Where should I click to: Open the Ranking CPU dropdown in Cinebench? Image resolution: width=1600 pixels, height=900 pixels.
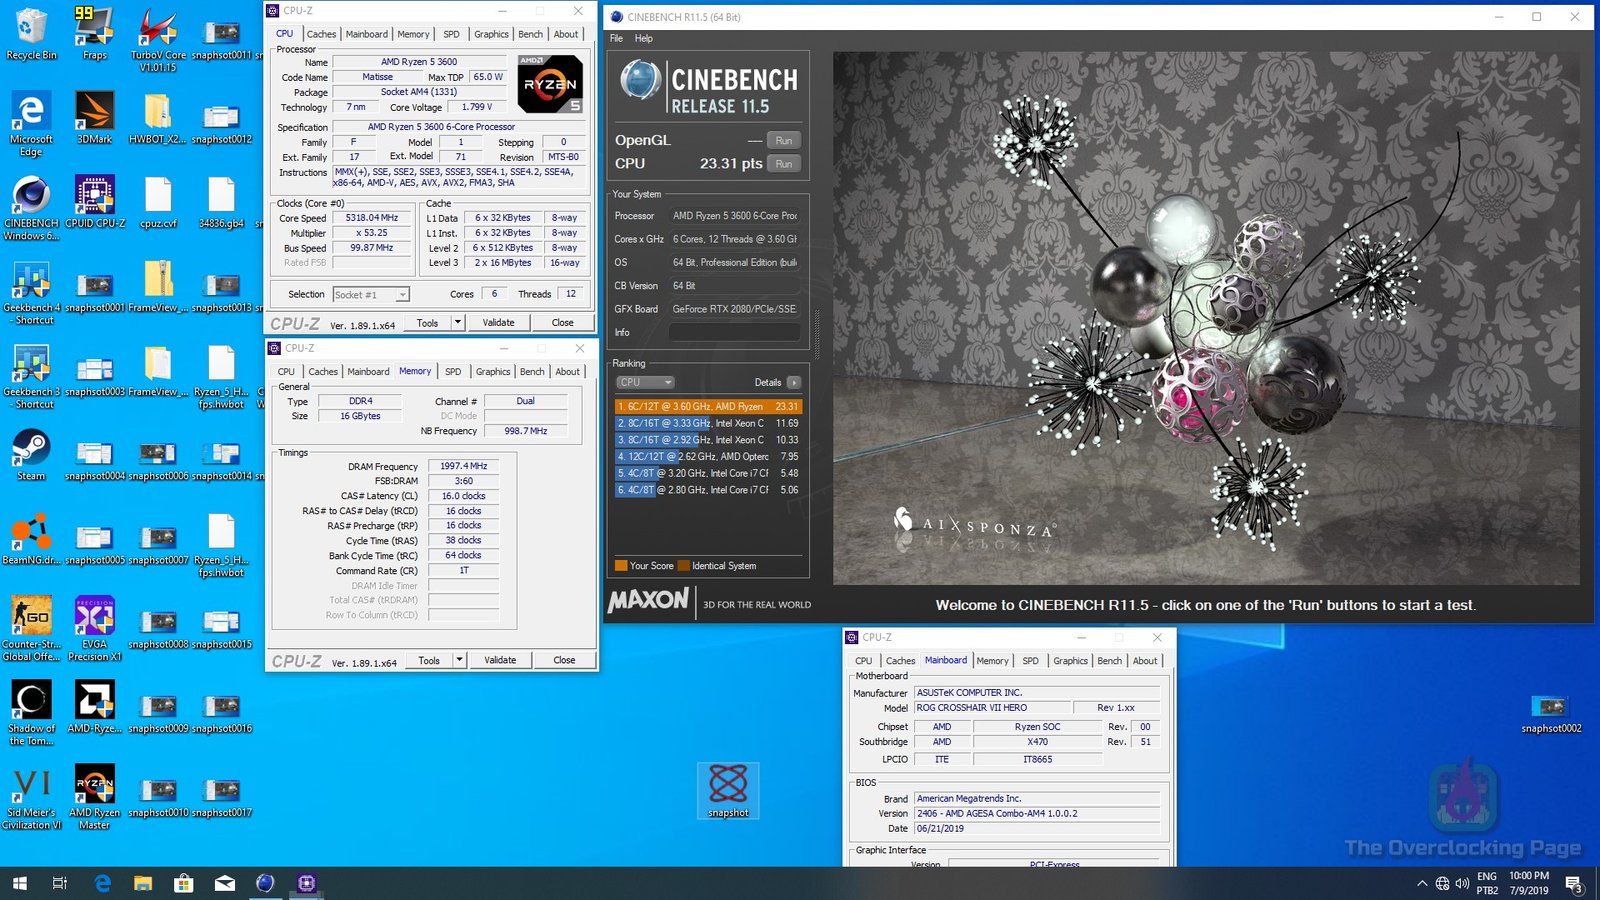point(644,382)
